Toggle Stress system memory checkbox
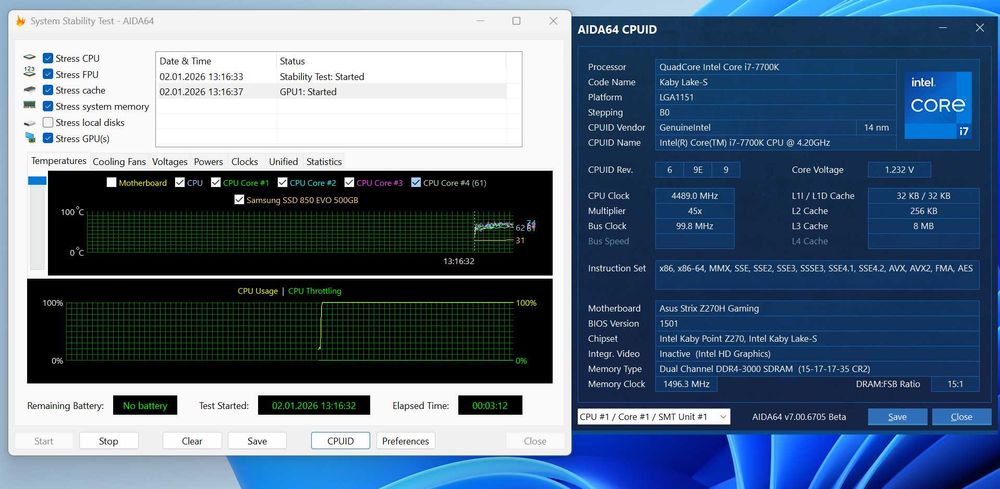Viewport: 1000px width, 489px height. (x=48, y=106)
